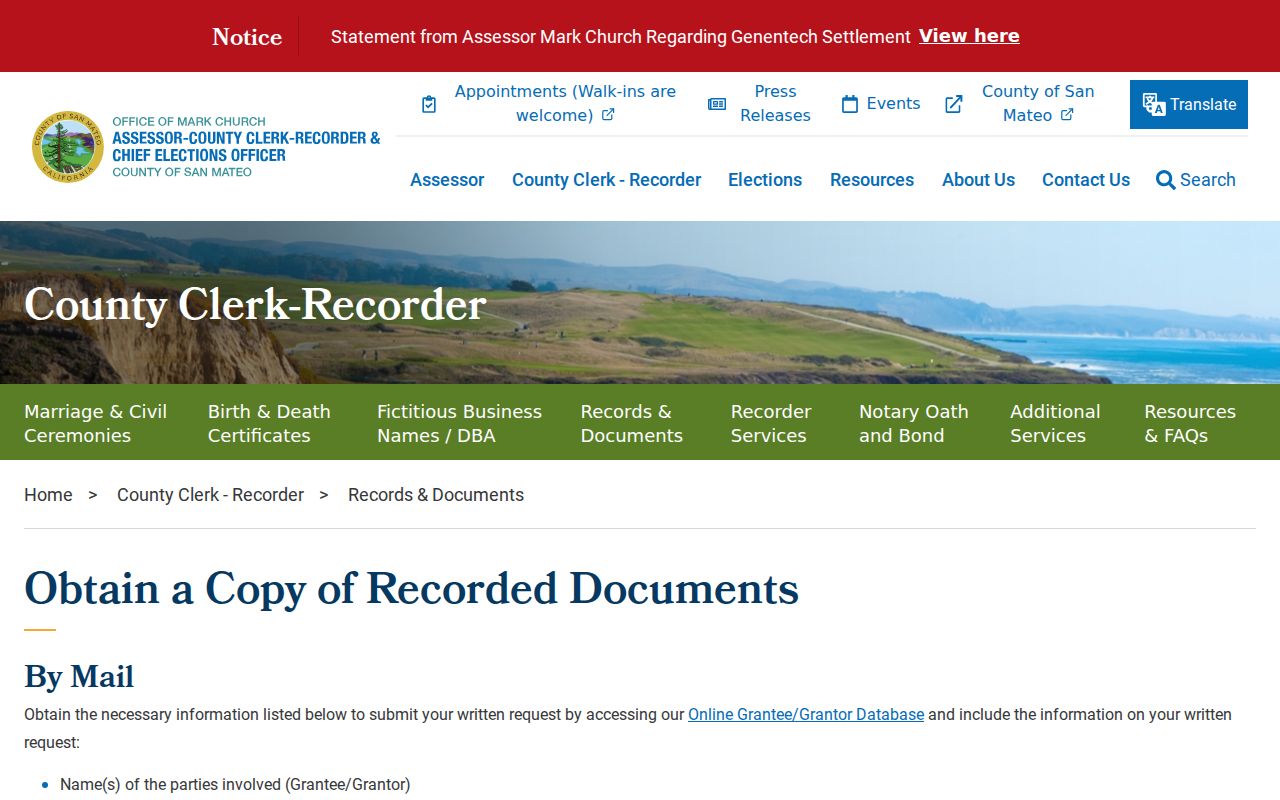Select Resources & FAQs tab

pos(1190,423)
